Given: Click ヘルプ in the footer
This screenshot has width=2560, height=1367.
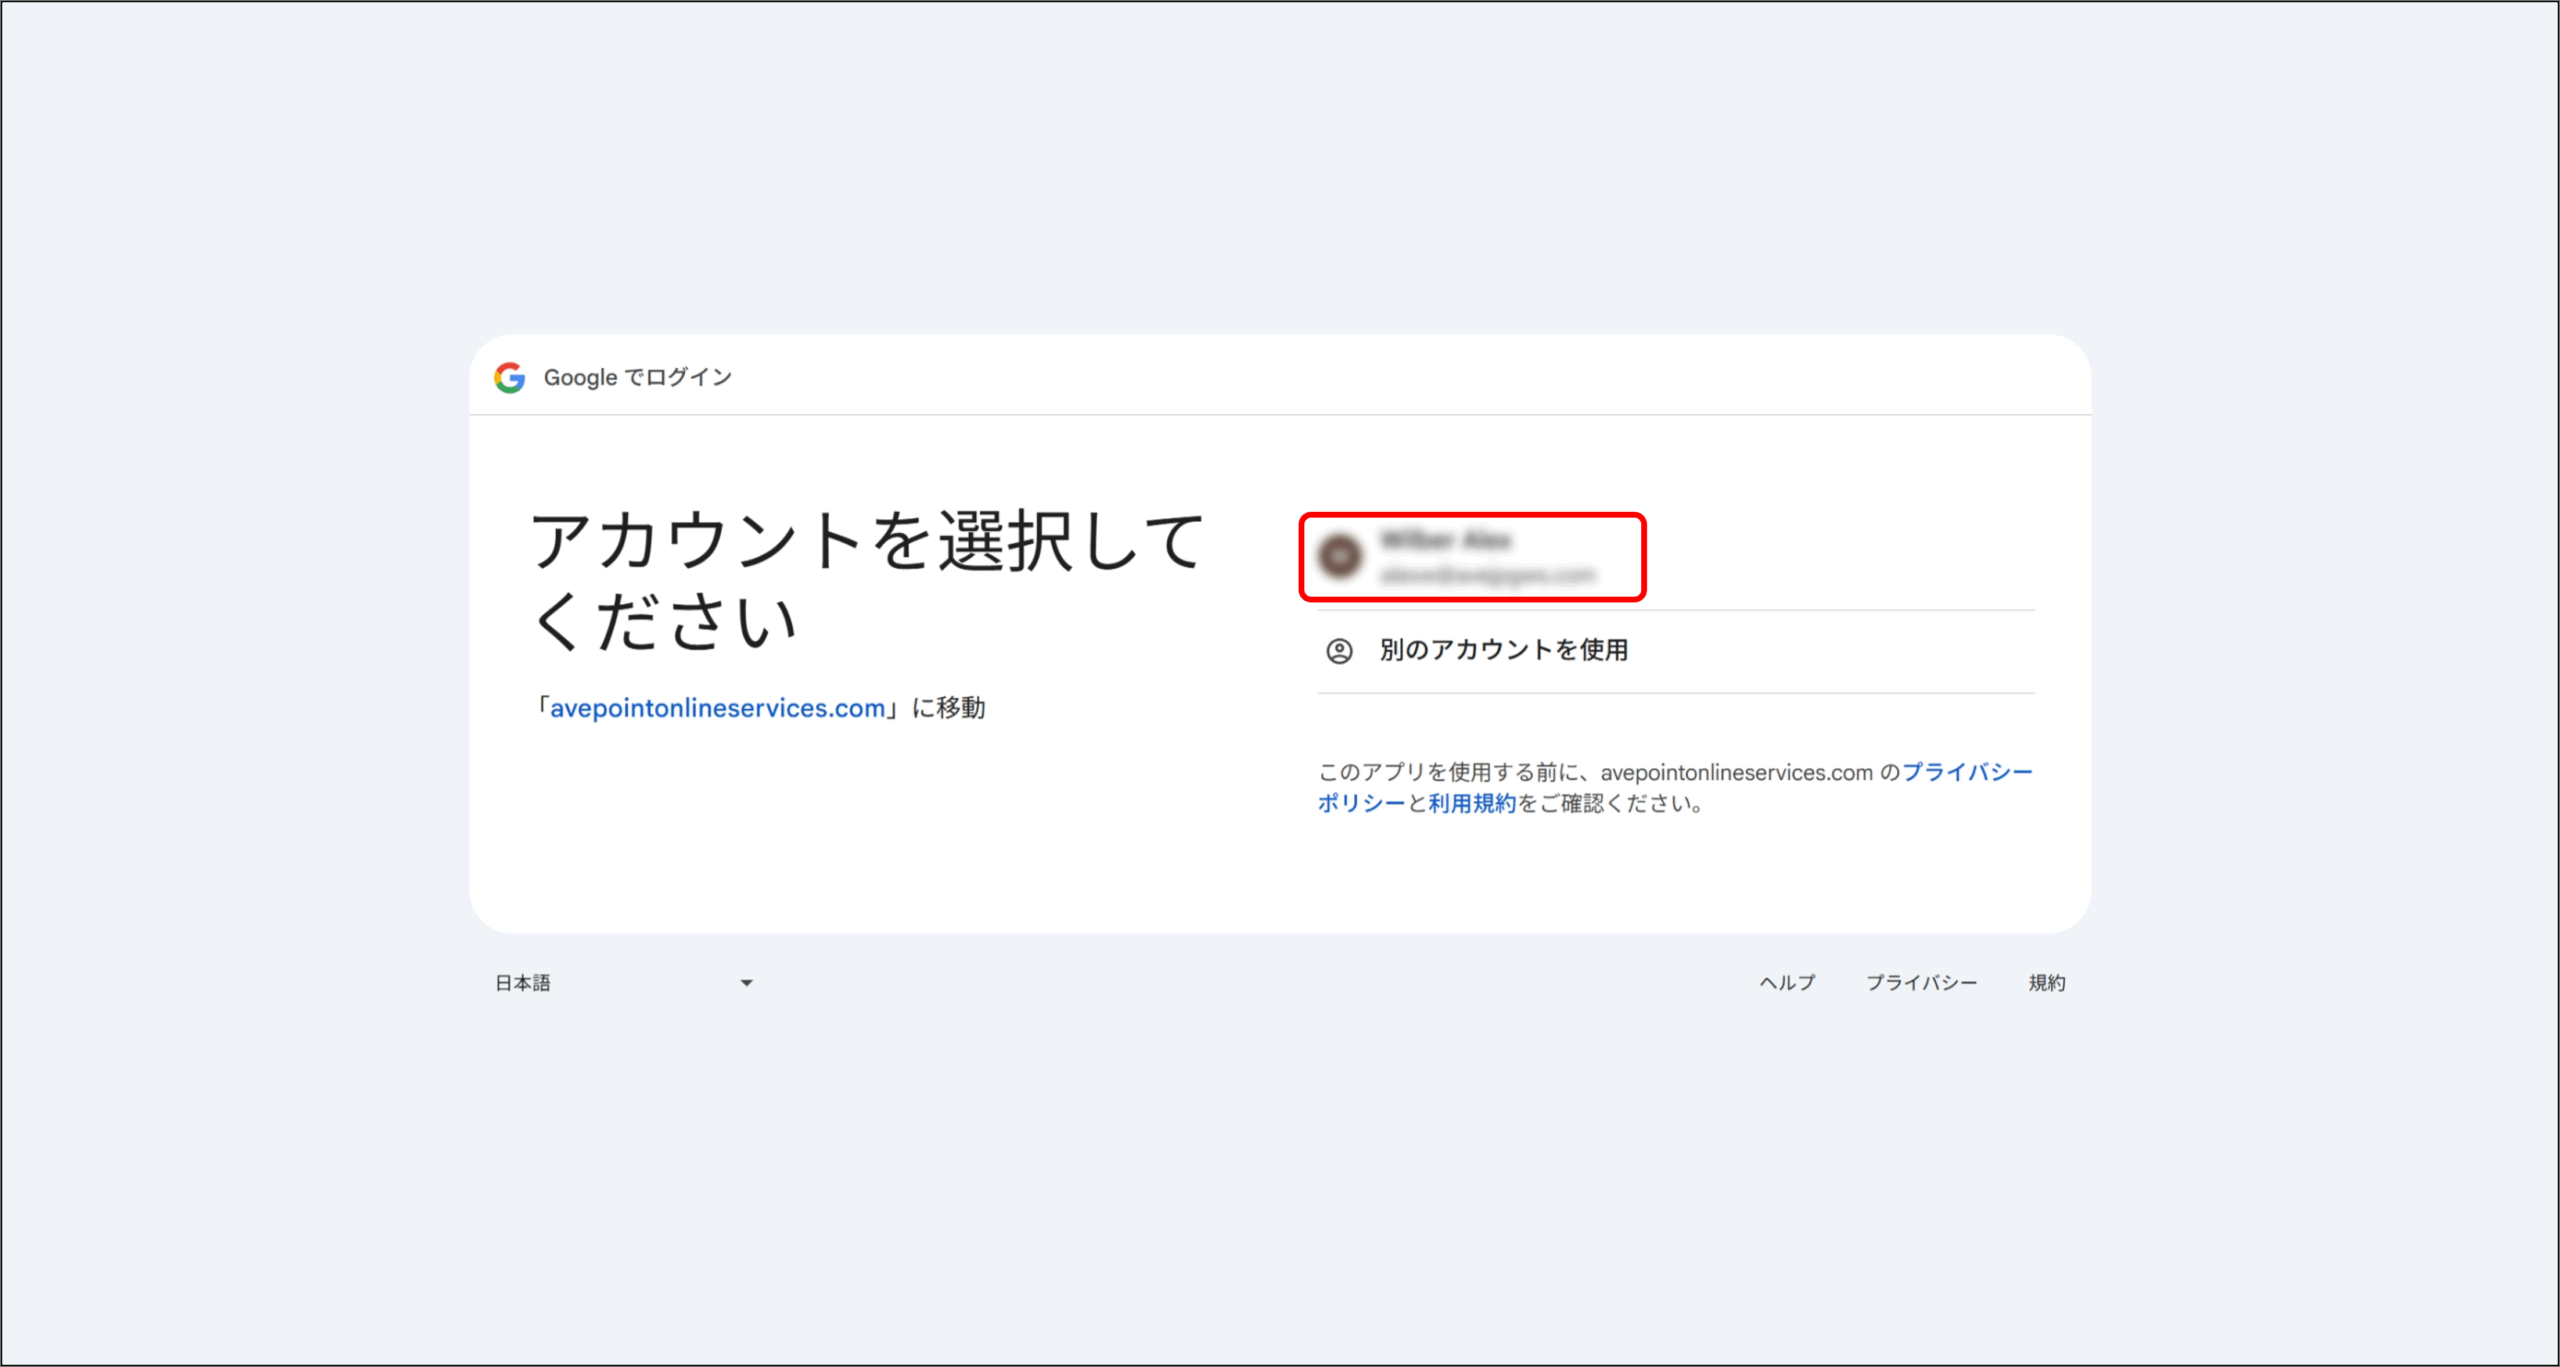Looking at the screenshot, I should tap(1787, 983).
